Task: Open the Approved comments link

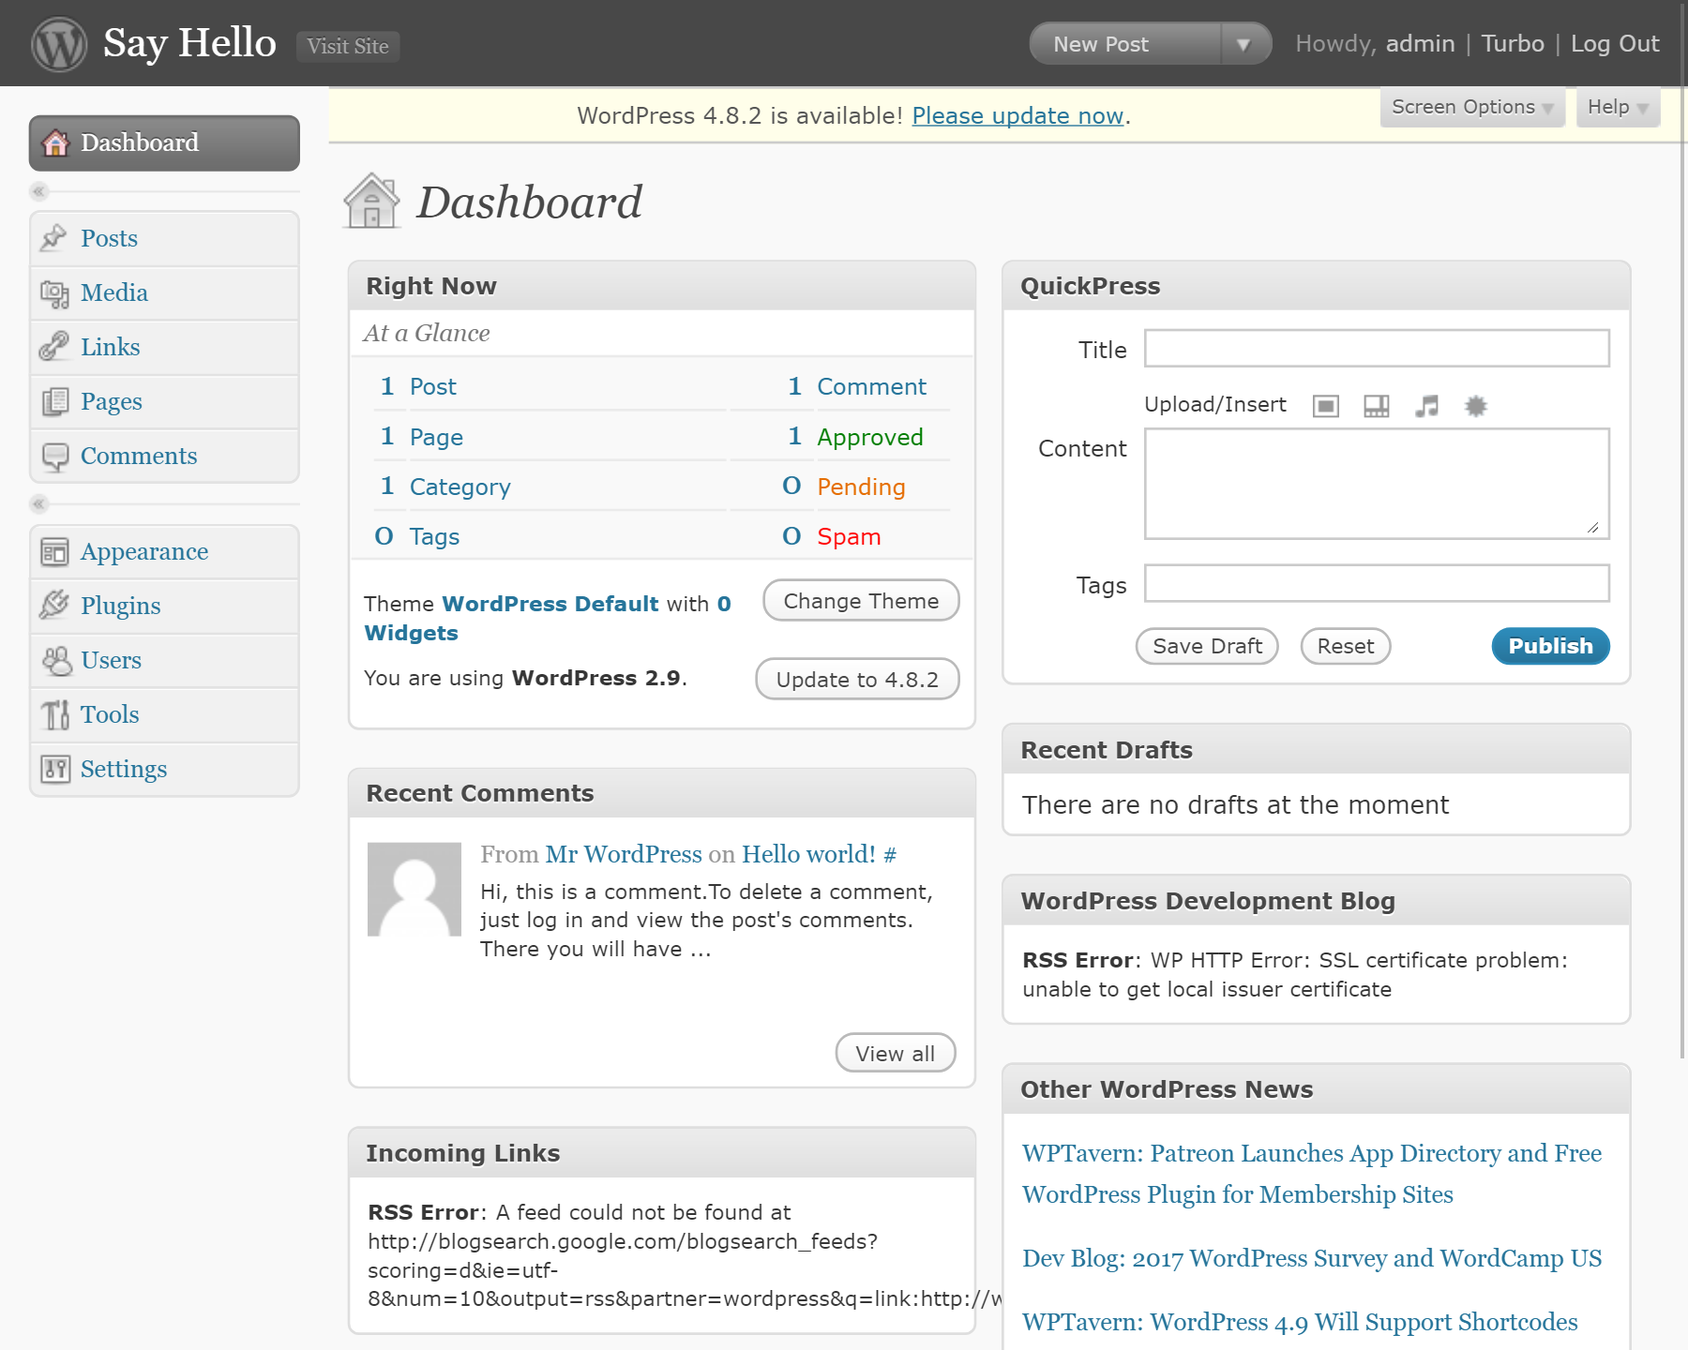Action: click(x=870, y=437)
